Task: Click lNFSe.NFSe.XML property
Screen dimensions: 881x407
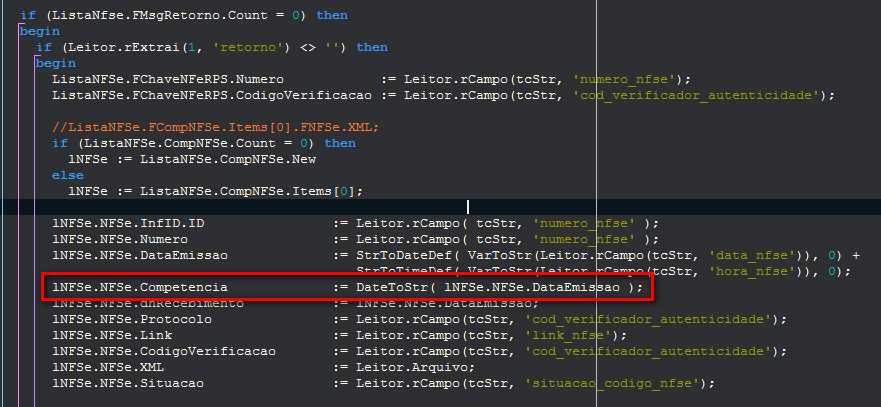Action: click(x=108, y=368)
